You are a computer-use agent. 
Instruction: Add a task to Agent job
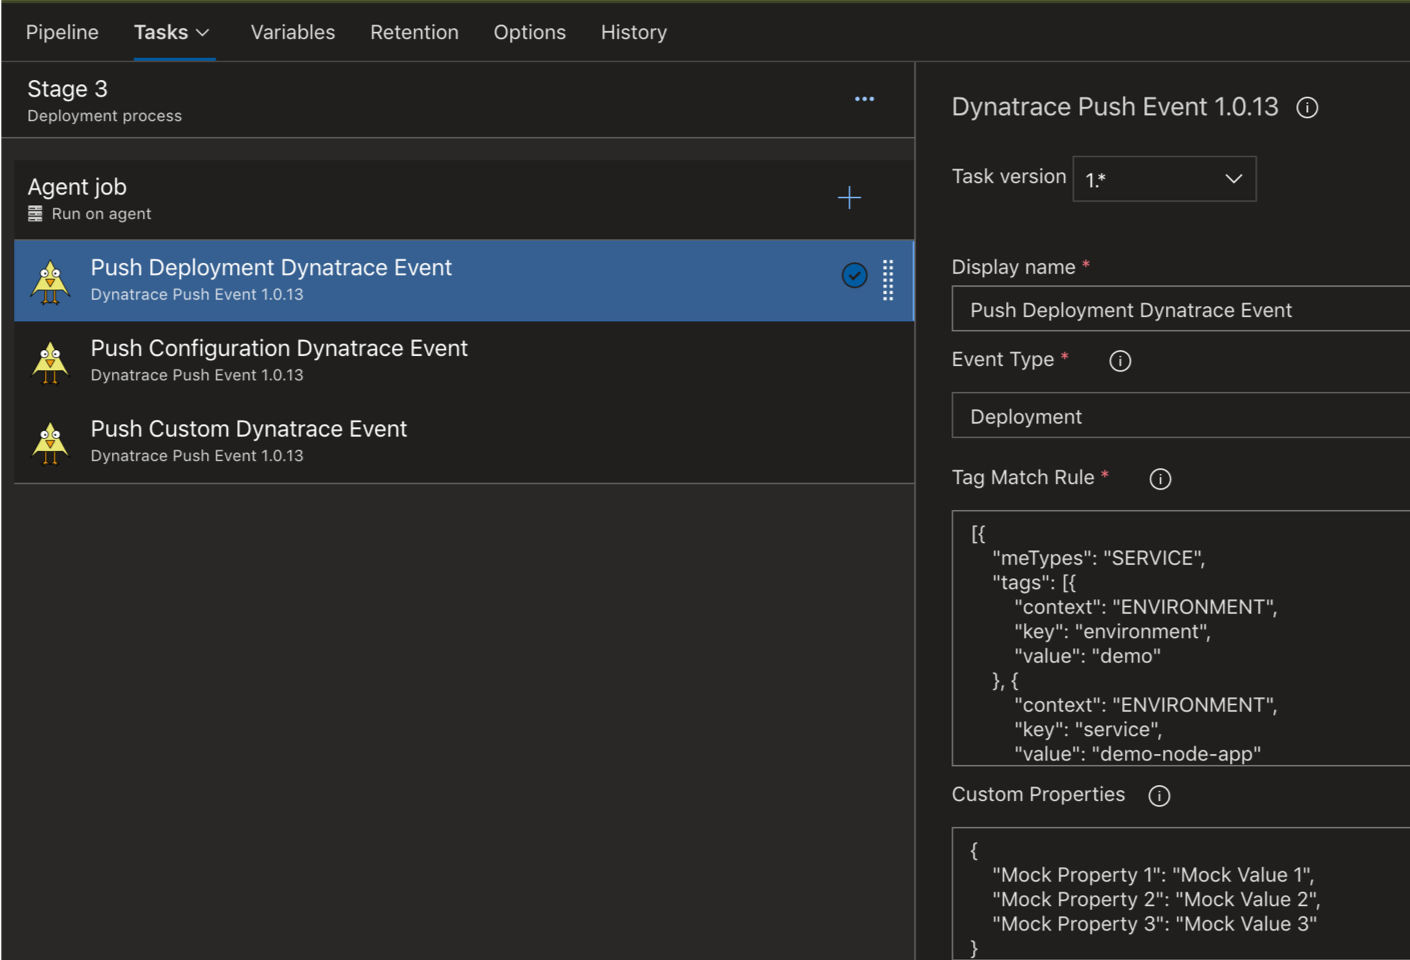click(x=849, y=198)
